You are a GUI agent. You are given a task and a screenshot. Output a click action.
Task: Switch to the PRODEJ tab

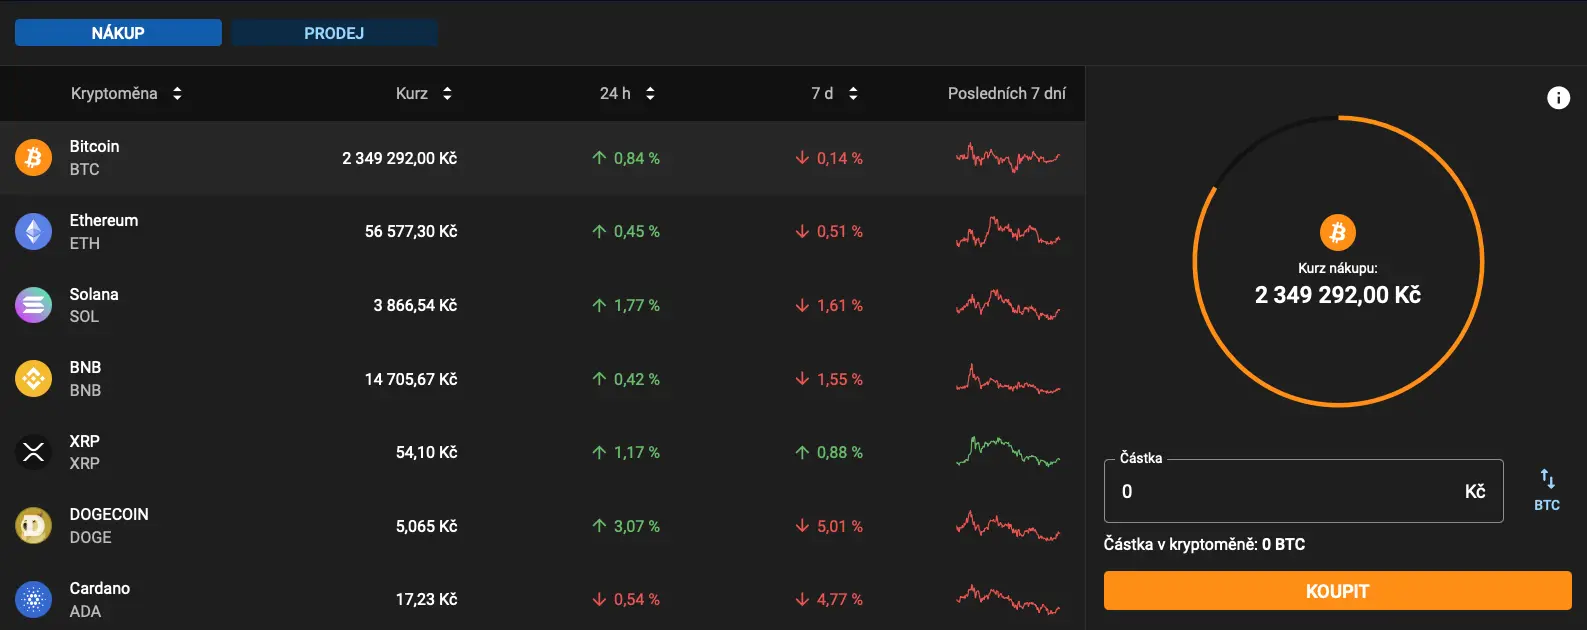click(x=334, y=33)
